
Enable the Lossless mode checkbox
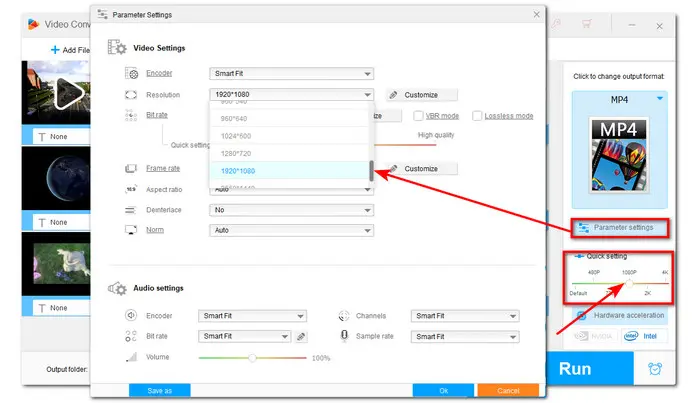tap(477, 116)
